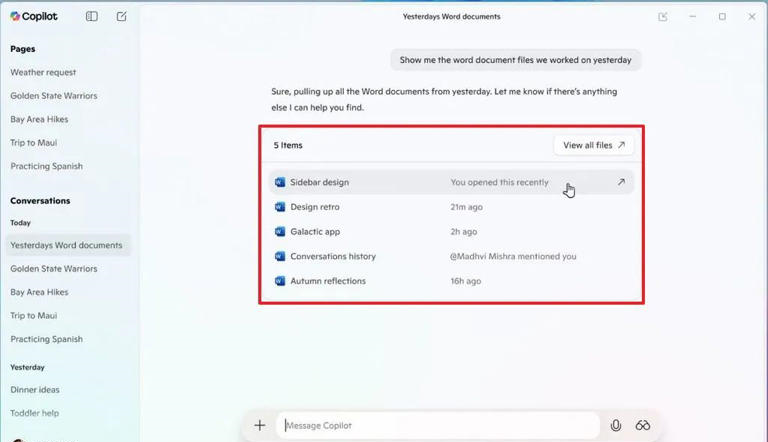This screenshot has width=768, height=442.
Task: Click the '2h ago' timestamp
Action: click(x=463, y=231)
